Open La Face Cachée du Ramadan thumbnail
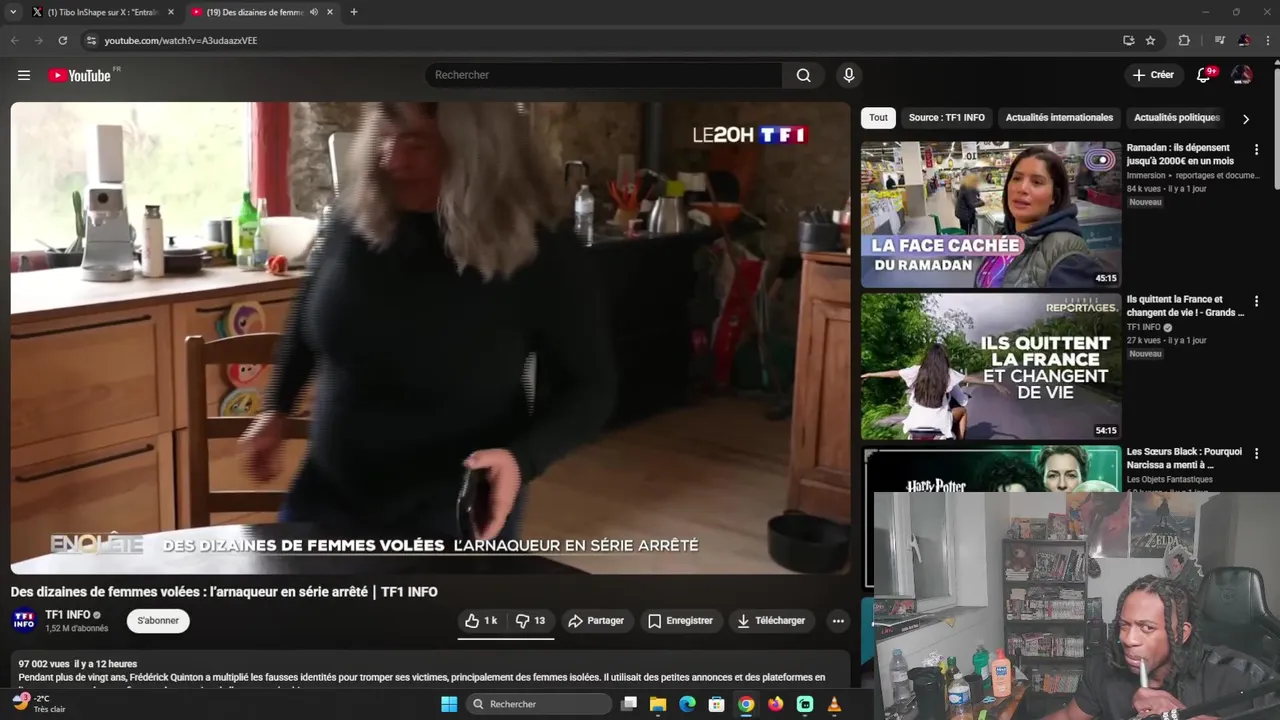Screen dimensions: 1280x720 pyautogui.click(x=991, y=215)
